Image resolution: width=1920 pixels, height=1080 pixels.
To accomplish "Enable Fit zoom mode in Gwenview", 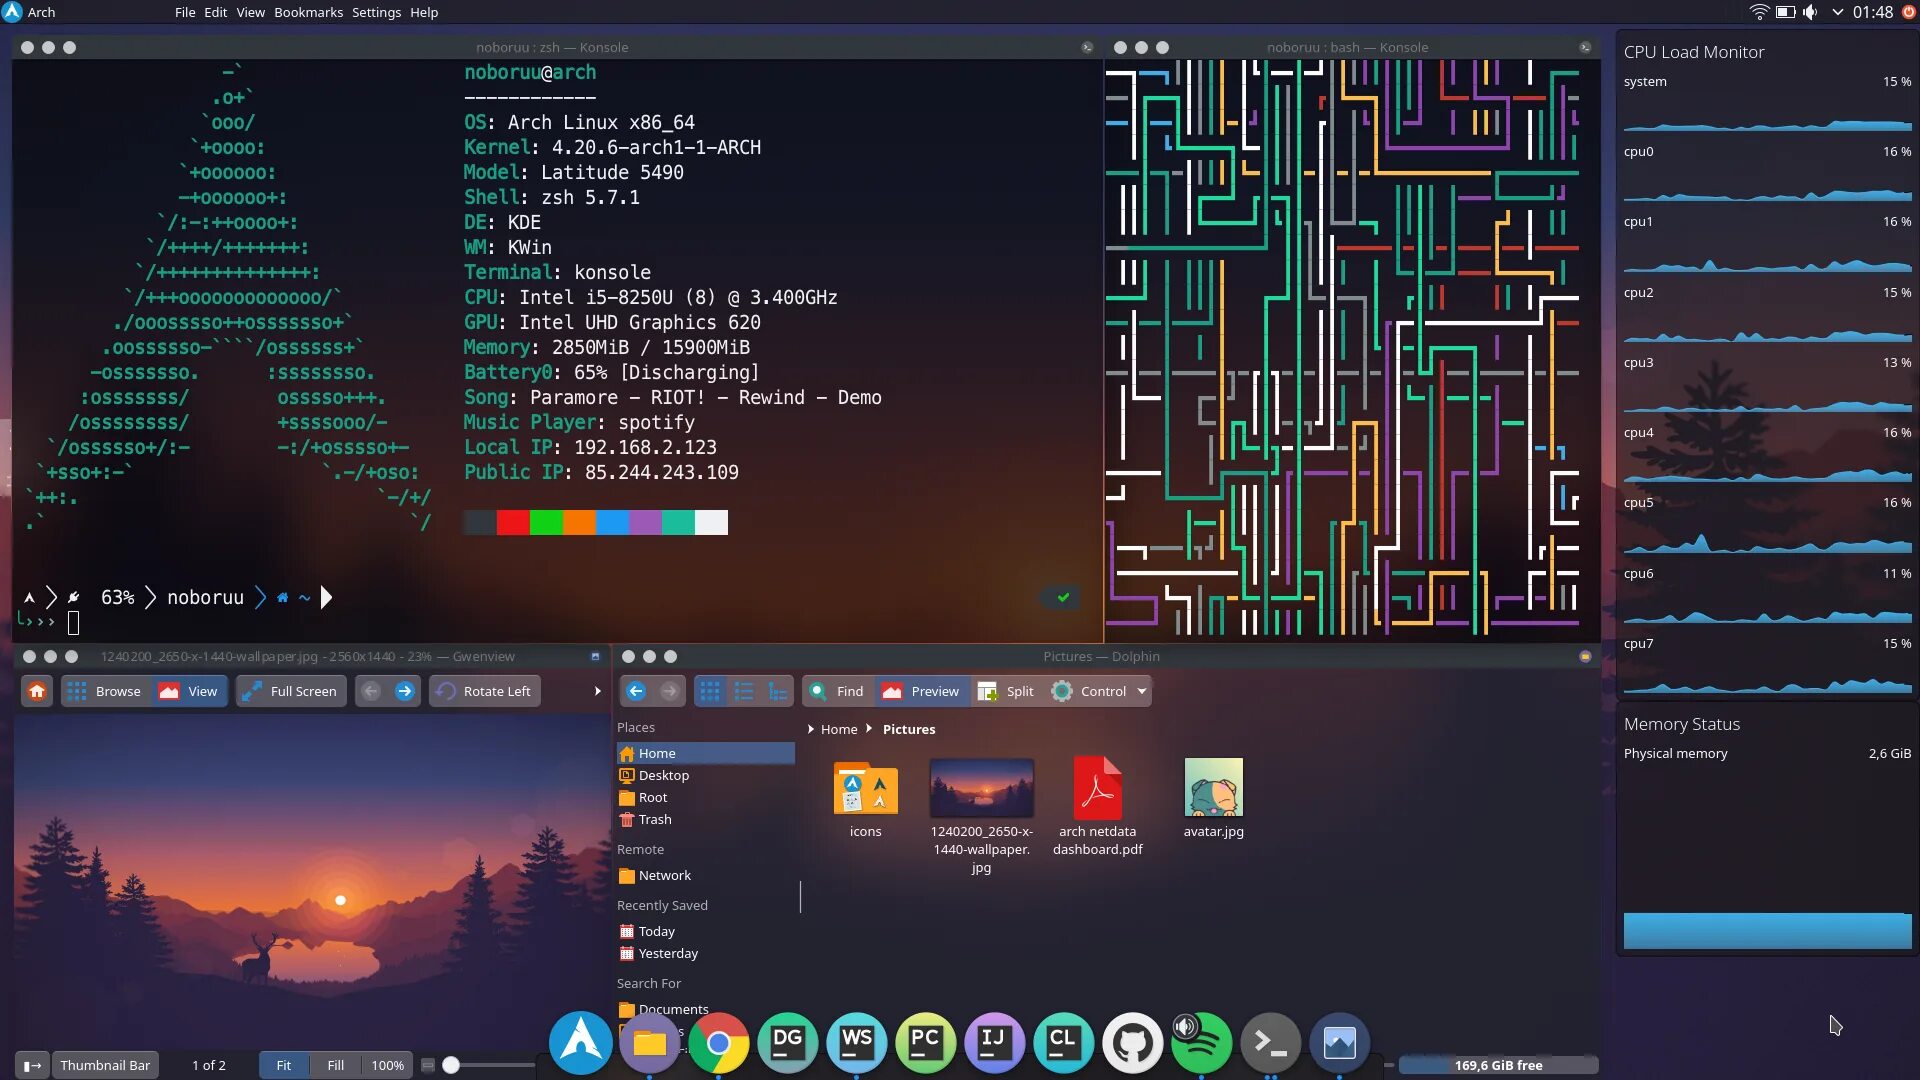I will (284, 1065).
